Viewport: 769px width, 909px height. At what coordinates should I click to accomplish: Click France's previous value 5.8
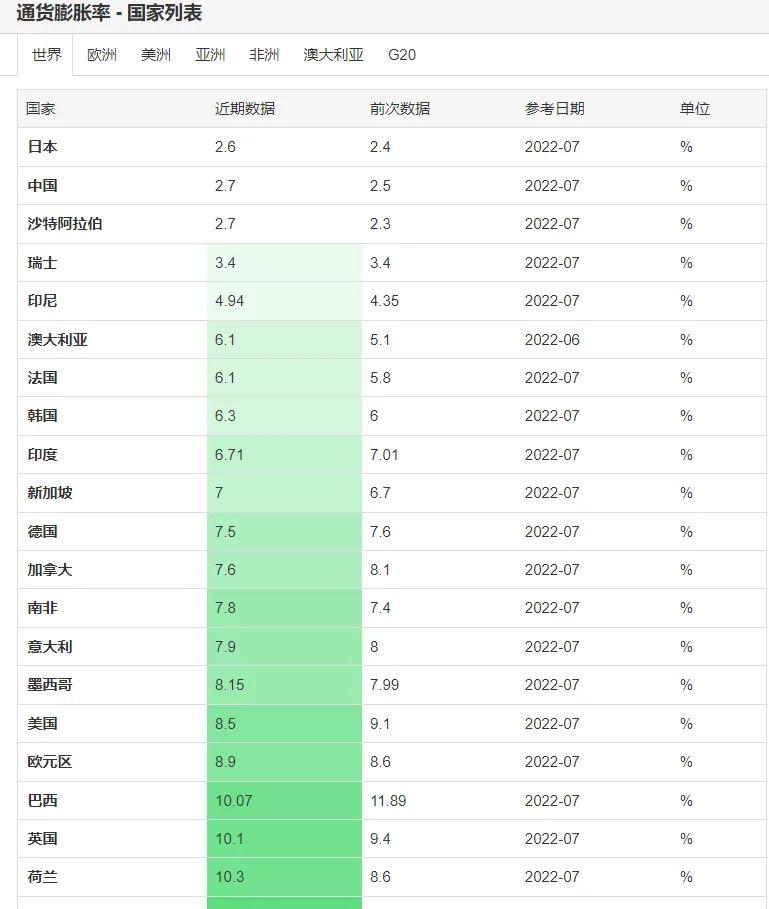click(380, 378)
